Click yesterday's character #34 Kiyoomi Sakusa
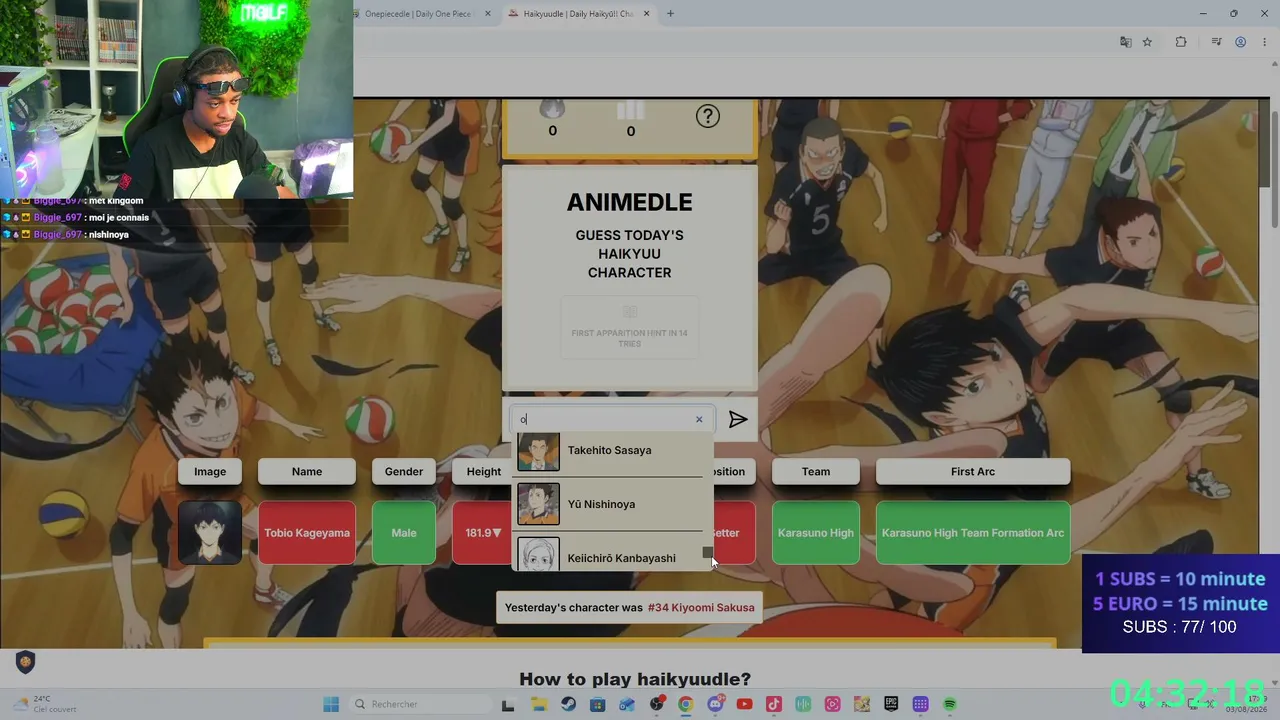Image resolution: width=1280 pixels, height=720 pixels. tap(701, 608)
